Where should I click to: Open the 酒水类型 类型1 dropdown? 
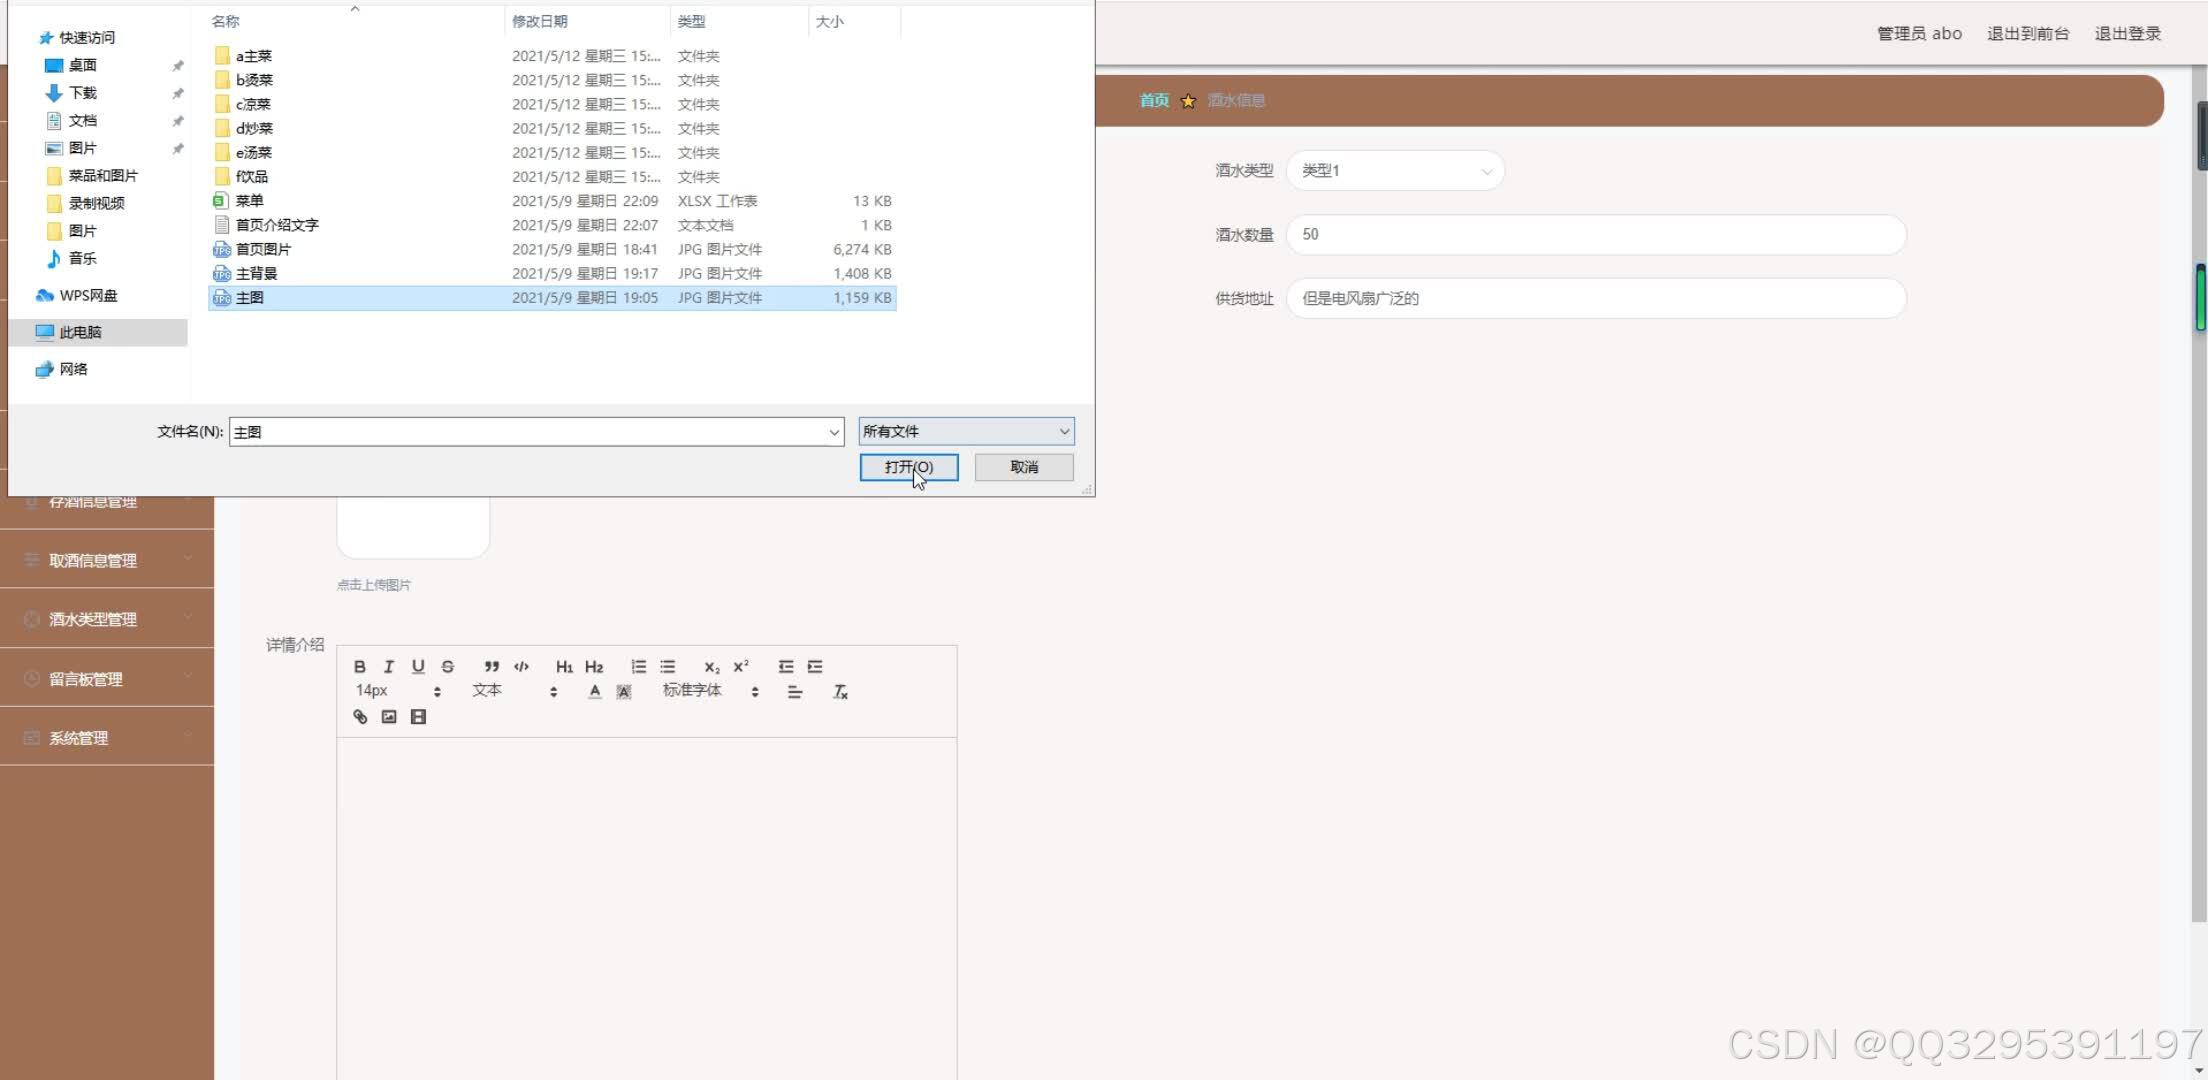(x=1395, y=171)
